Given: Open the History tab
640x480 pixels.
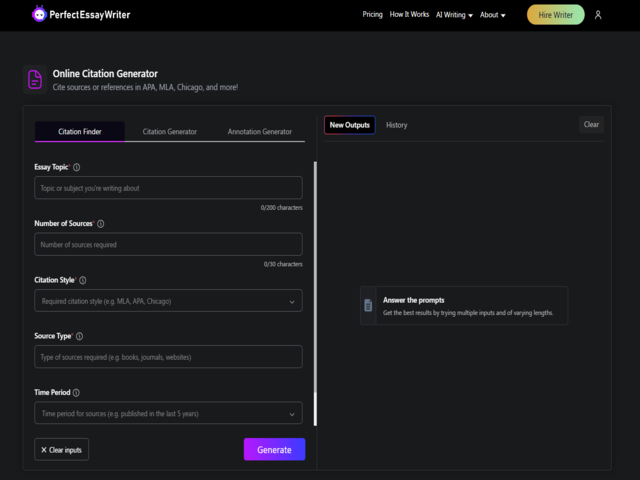Looking at the screenshot, I should click(x=396, y=125).
